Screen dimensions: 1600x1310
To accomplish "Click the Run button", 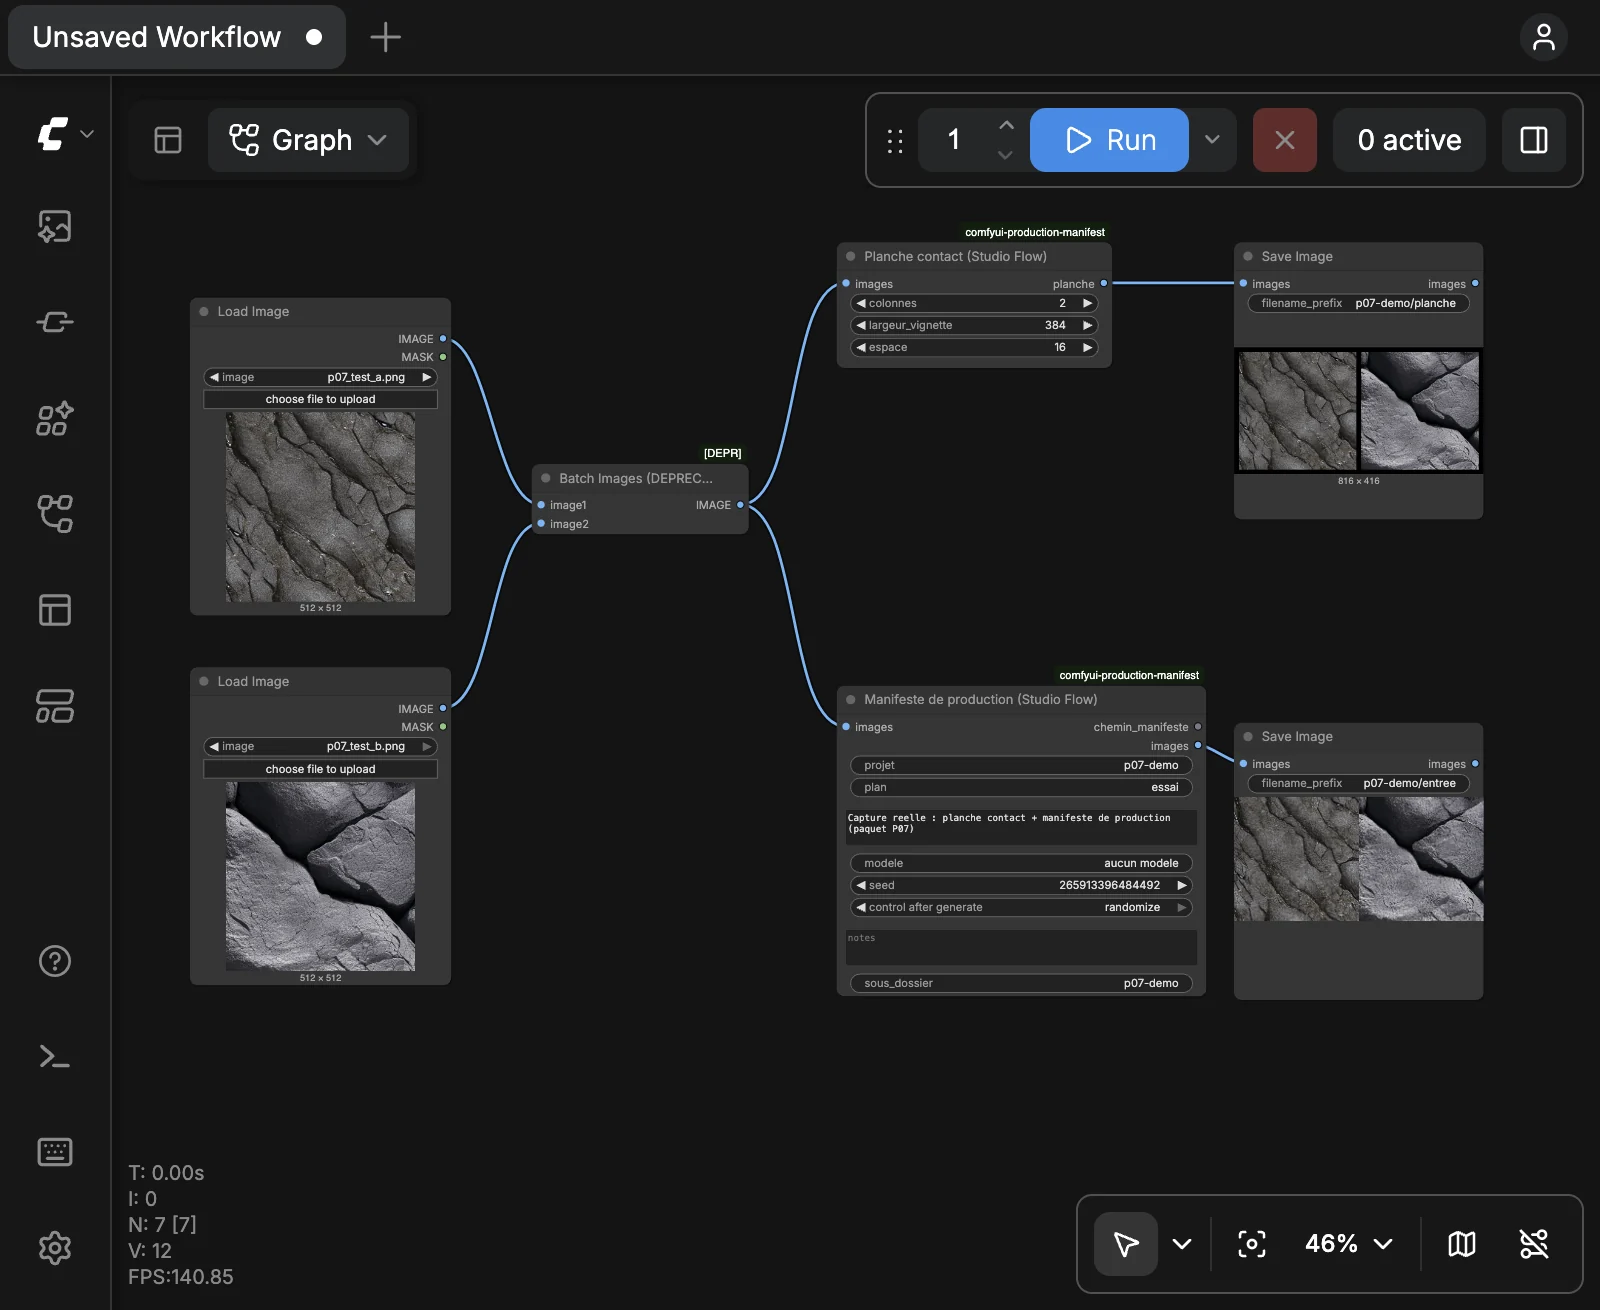I will [x=1109, y=140].
